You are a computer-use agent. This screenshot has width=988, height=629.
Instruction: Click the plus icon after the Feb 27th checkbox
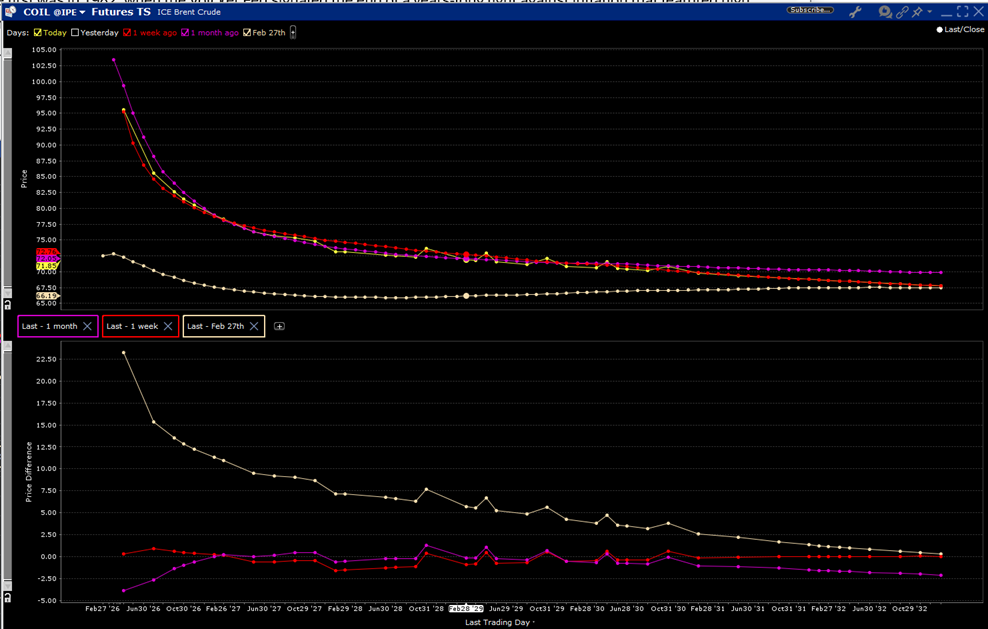coord(291,31)
